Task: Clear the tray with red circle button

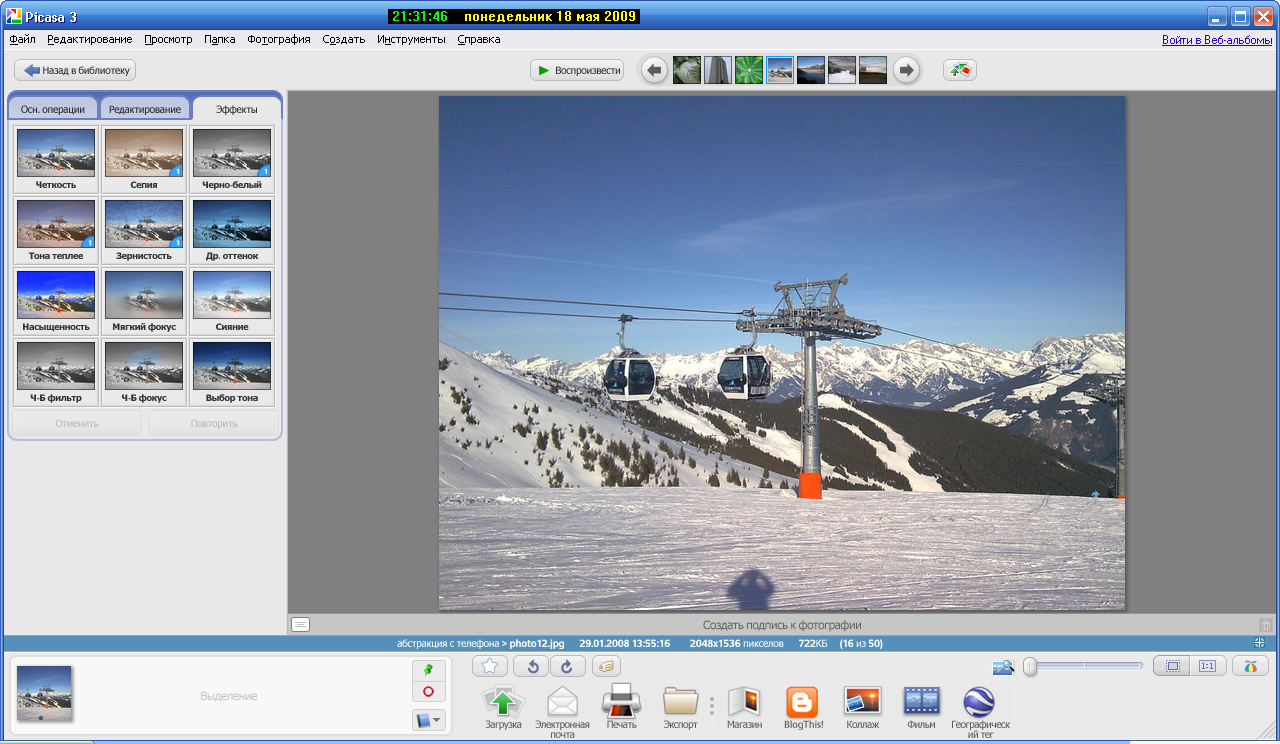Action: (x=428, y=692)
